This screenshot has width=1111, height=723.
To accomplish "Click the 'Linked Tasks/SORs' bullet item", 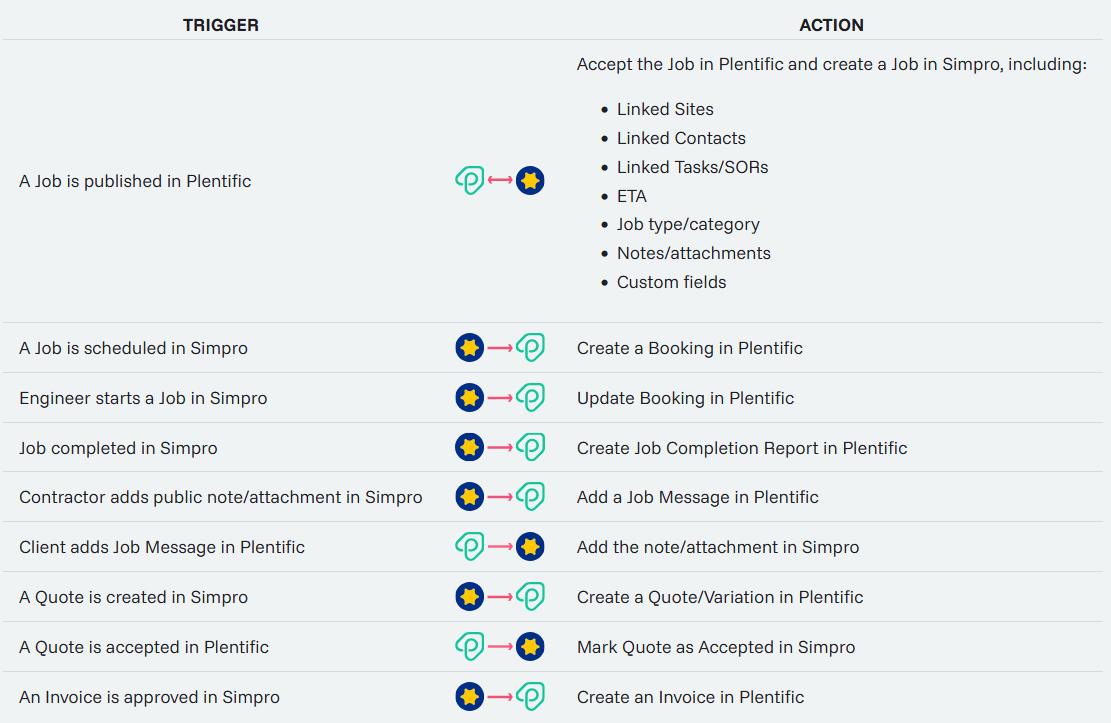I will (692, 167).
